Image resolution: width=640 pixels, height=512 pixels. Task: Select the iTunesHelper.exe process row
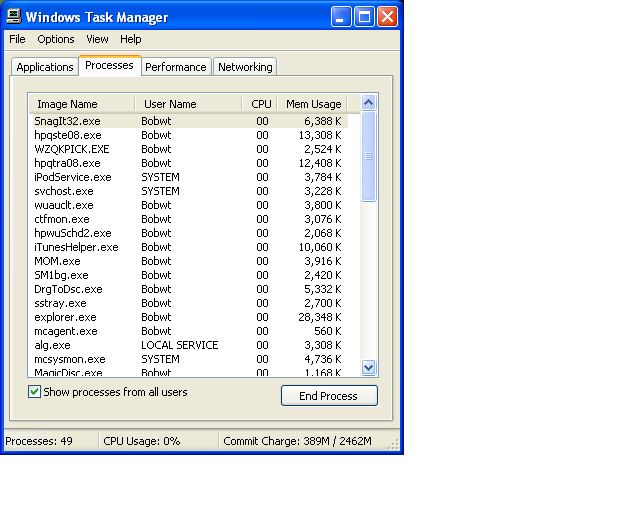(x=190, y=247)
